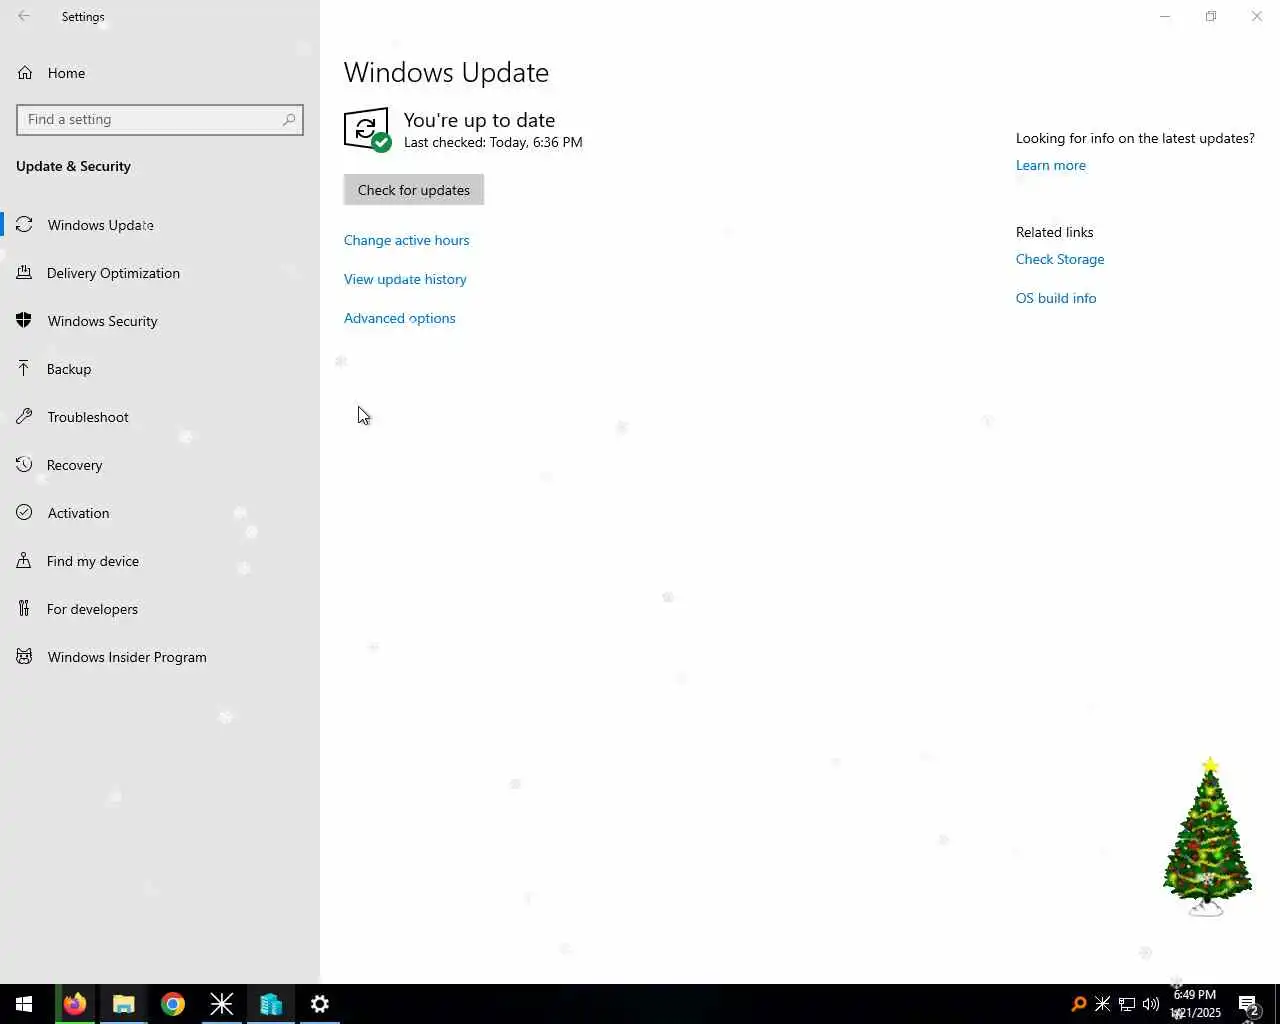
Task: Open Check Storage link
Action: (1060, 259)
